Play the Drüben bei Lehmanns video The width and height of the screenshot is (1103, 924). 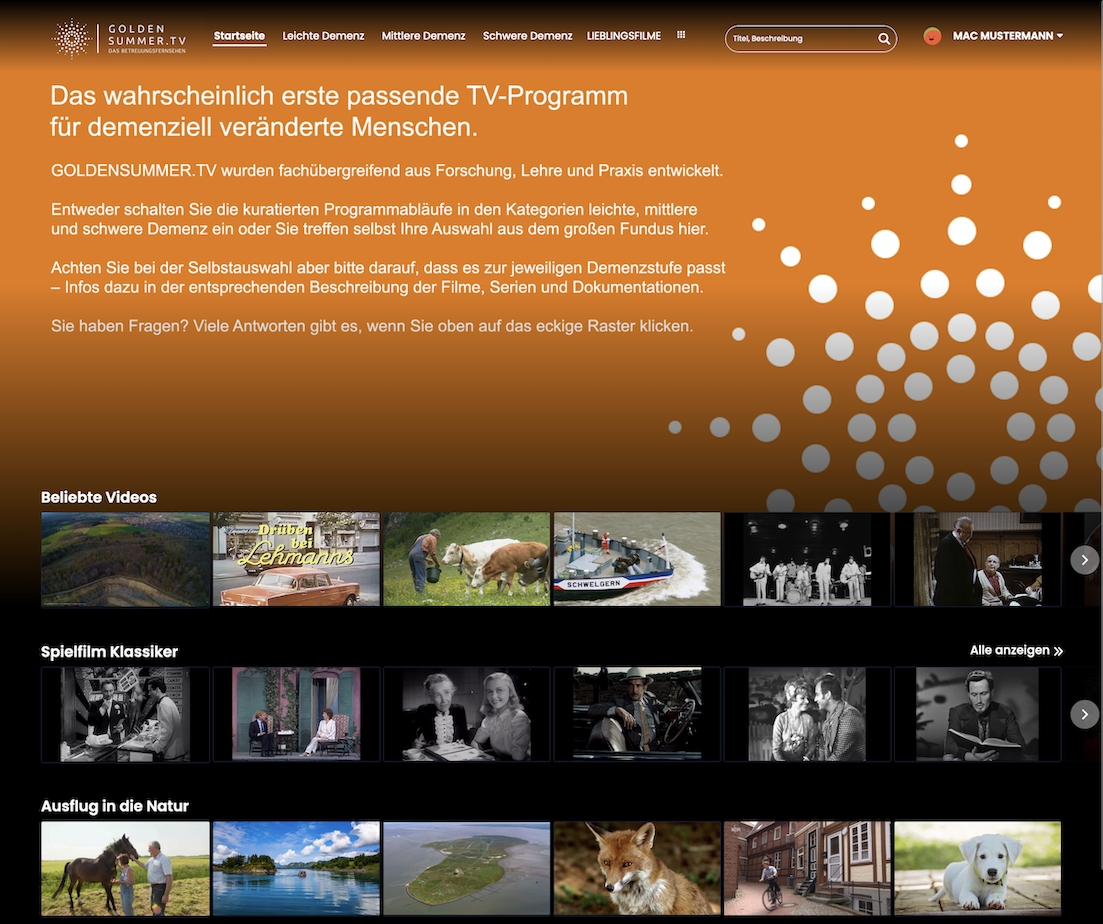tap(296, 559)
